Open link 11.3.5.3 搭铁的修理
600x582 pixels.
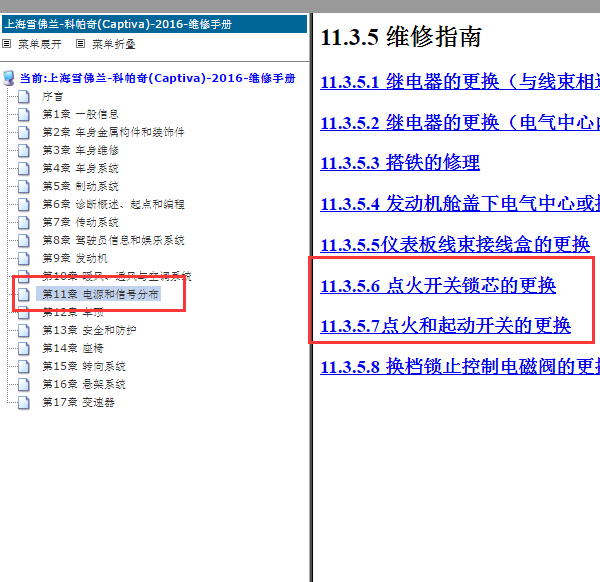[400, 163]
